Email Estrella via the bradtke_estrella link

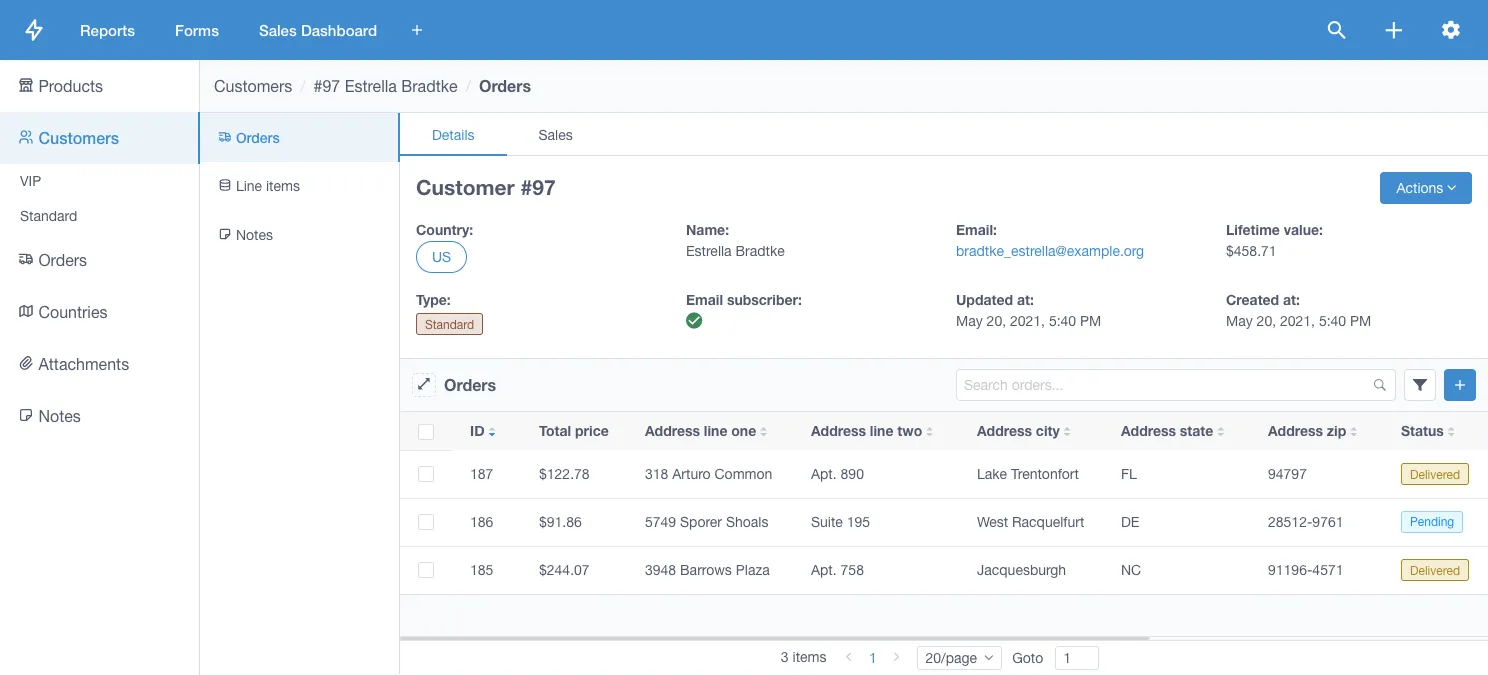(x=1049, y=251)
